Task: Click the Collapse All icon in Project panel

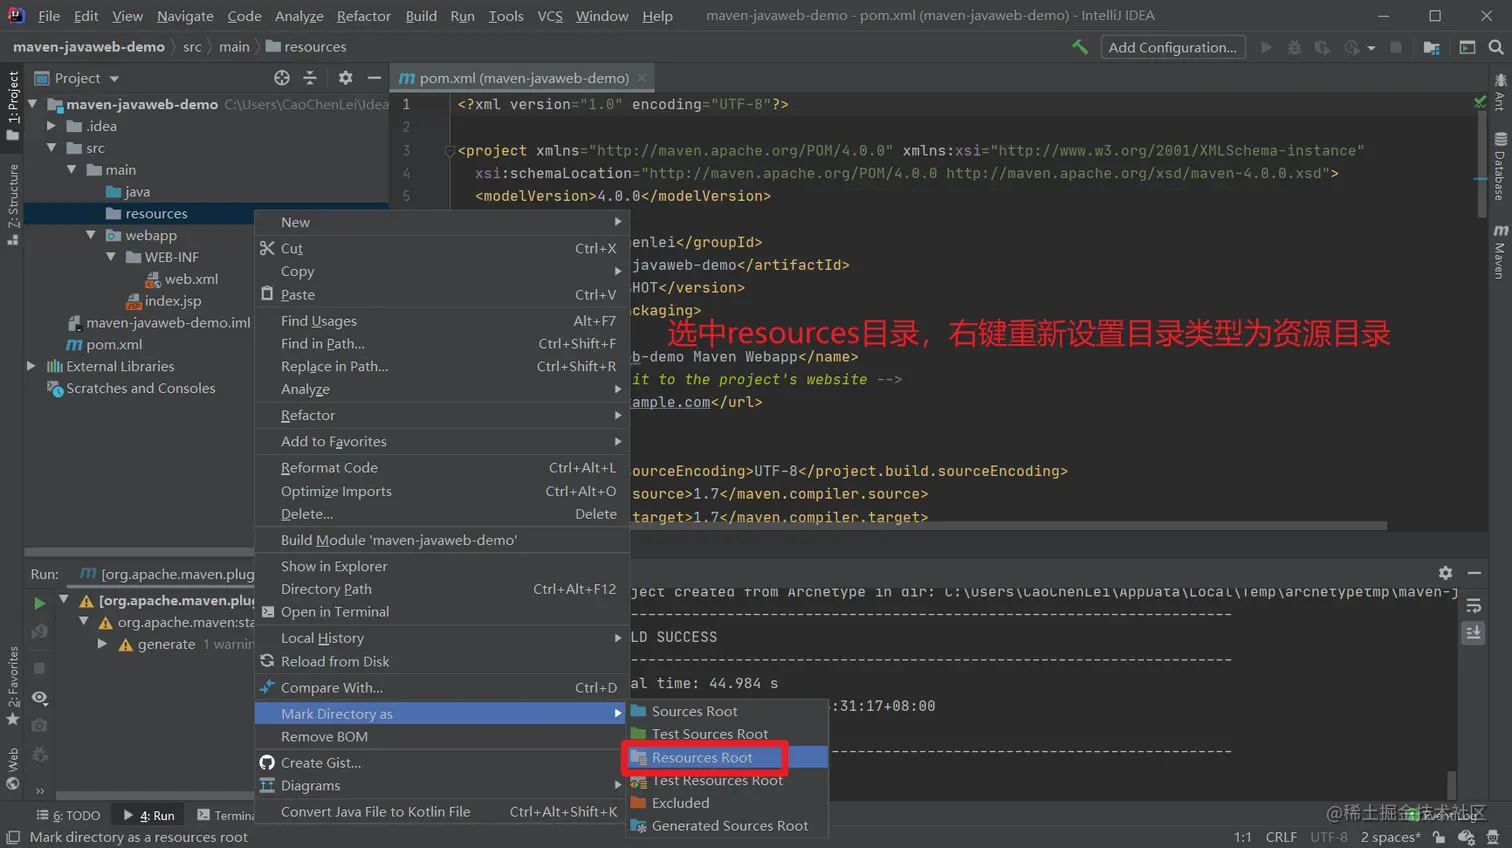Action: (310, 78)
